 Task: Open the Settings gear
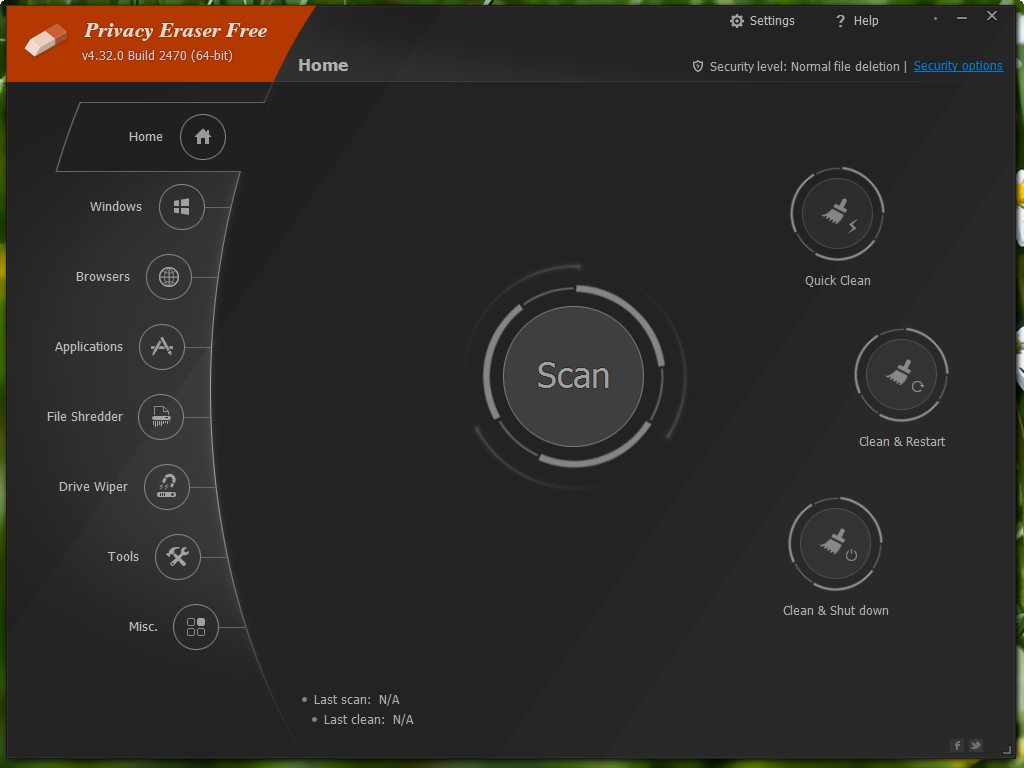(x=762, y=20)
